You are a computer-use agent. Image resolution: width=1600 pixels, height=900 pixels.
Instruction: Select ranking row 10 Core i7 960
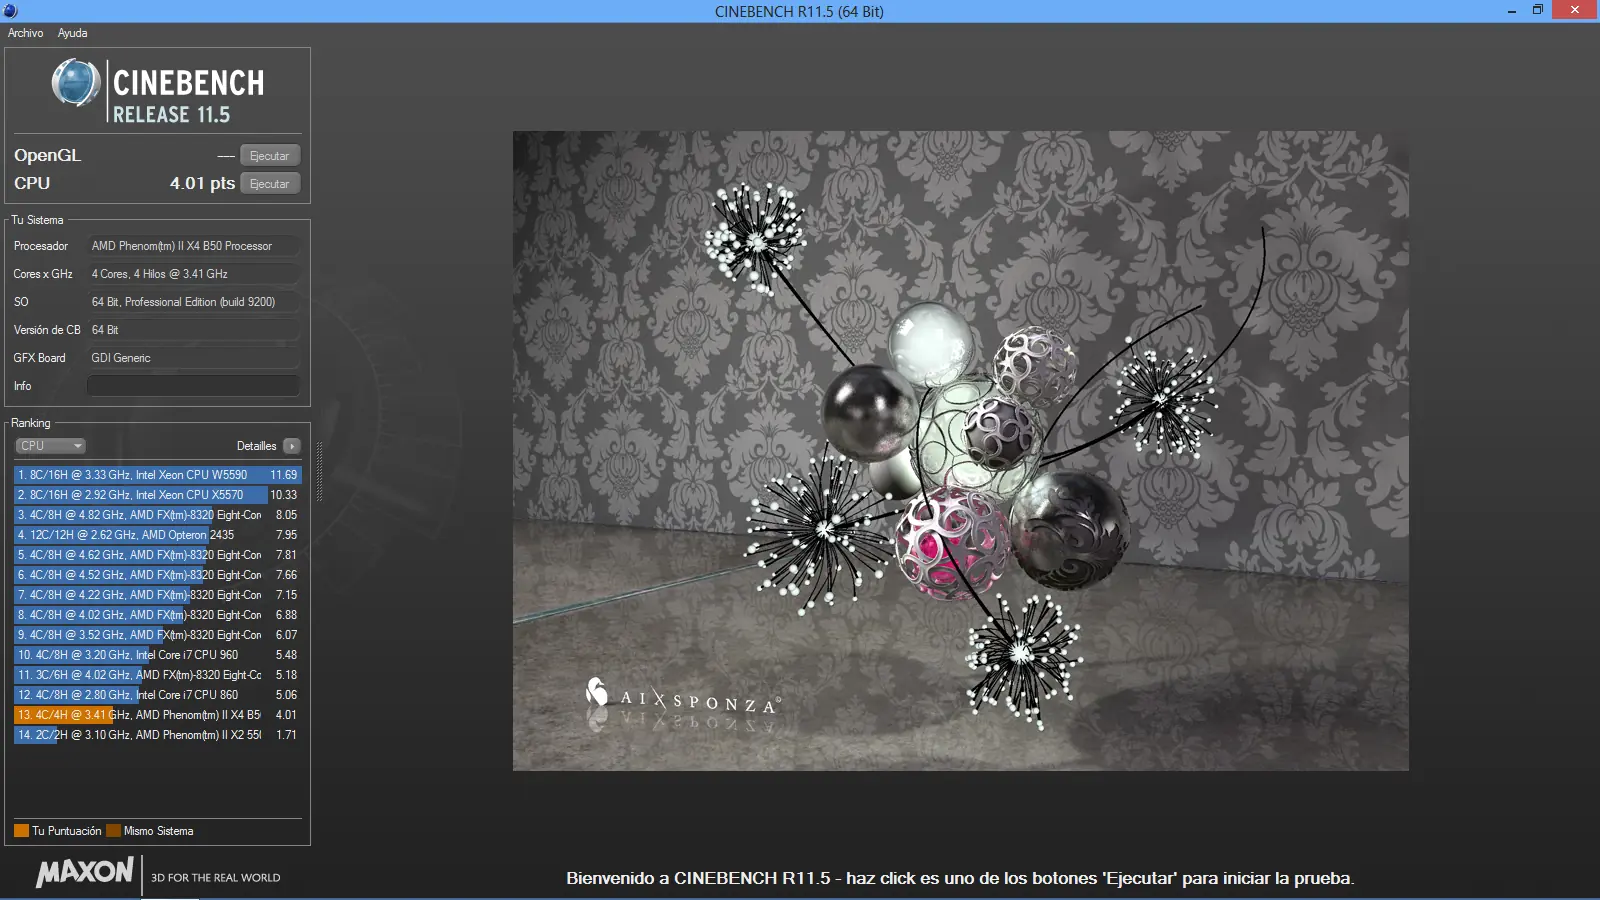(158, 655)
